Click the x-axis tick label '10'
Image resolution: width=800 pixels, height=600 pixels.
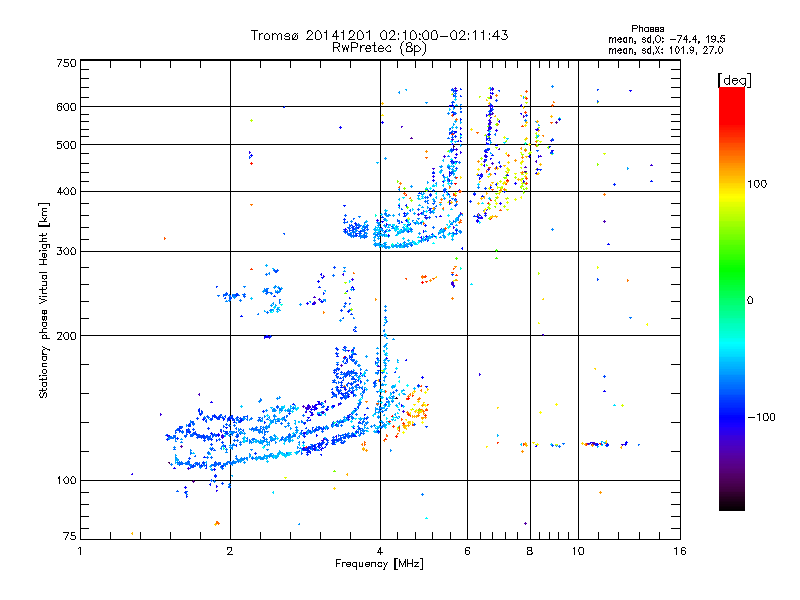coord(578,551)
